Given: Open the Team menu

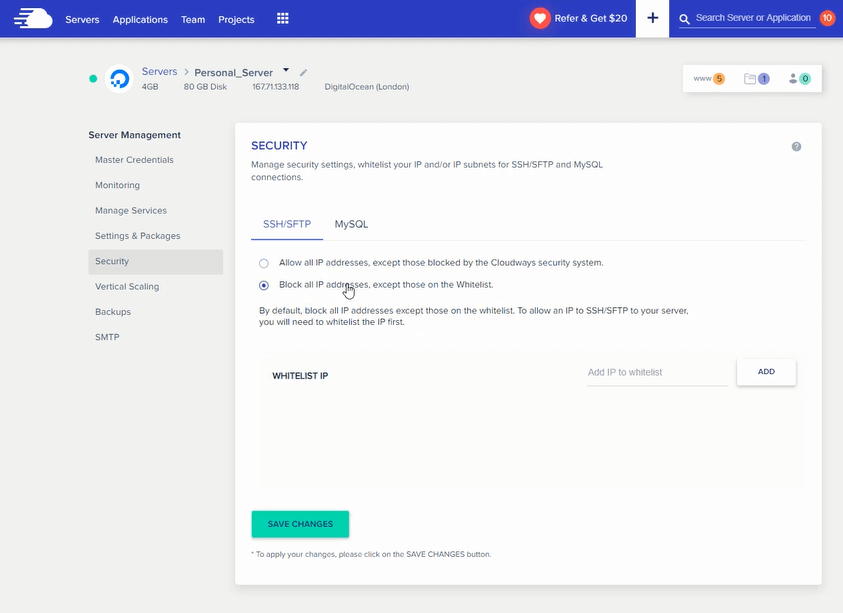Looking at the screenshot, I should pos(192,19).
